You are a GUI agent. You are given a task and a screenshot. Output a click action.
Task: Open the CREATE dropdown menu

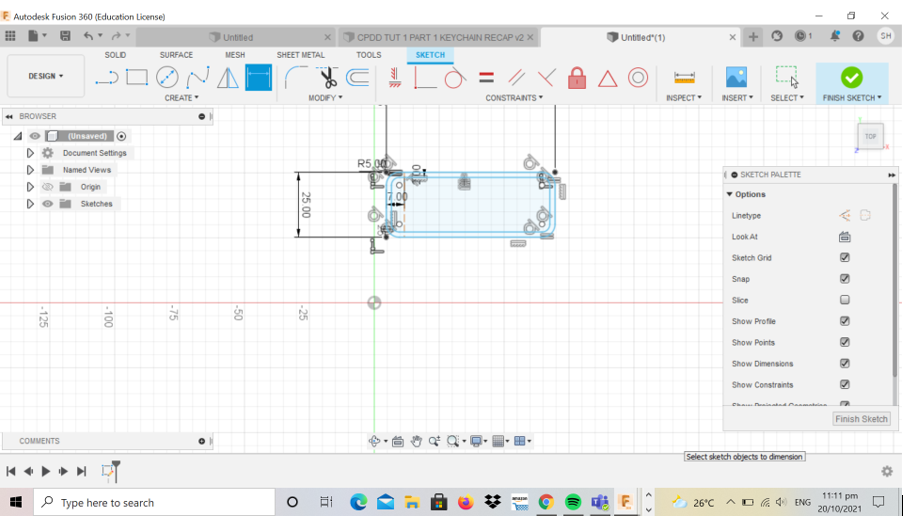click(182, 98)
